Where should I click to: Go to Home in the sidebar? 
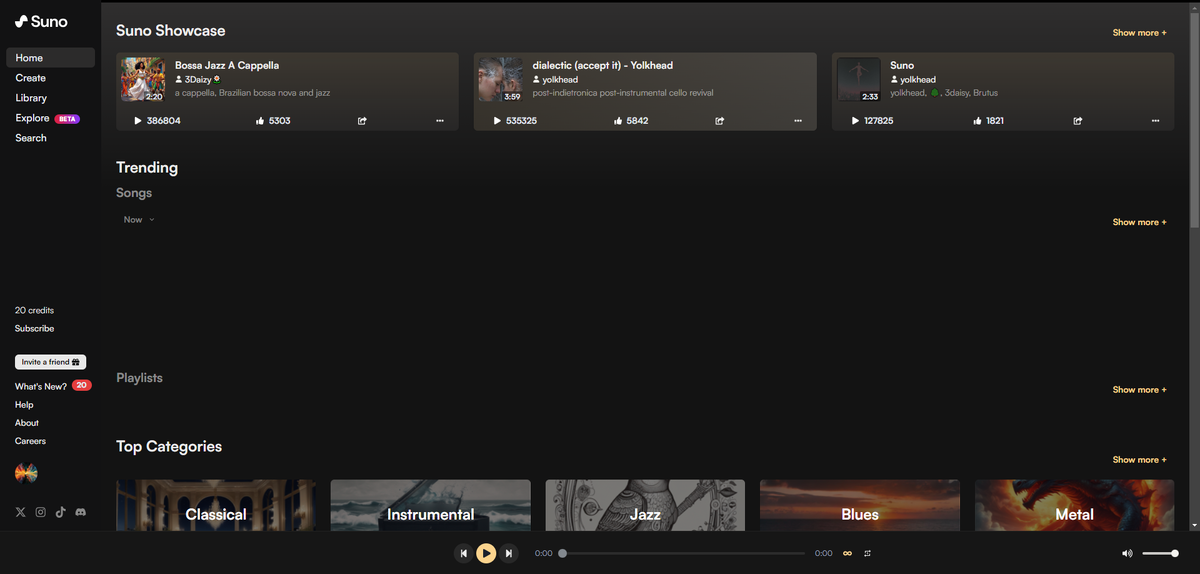51,58
